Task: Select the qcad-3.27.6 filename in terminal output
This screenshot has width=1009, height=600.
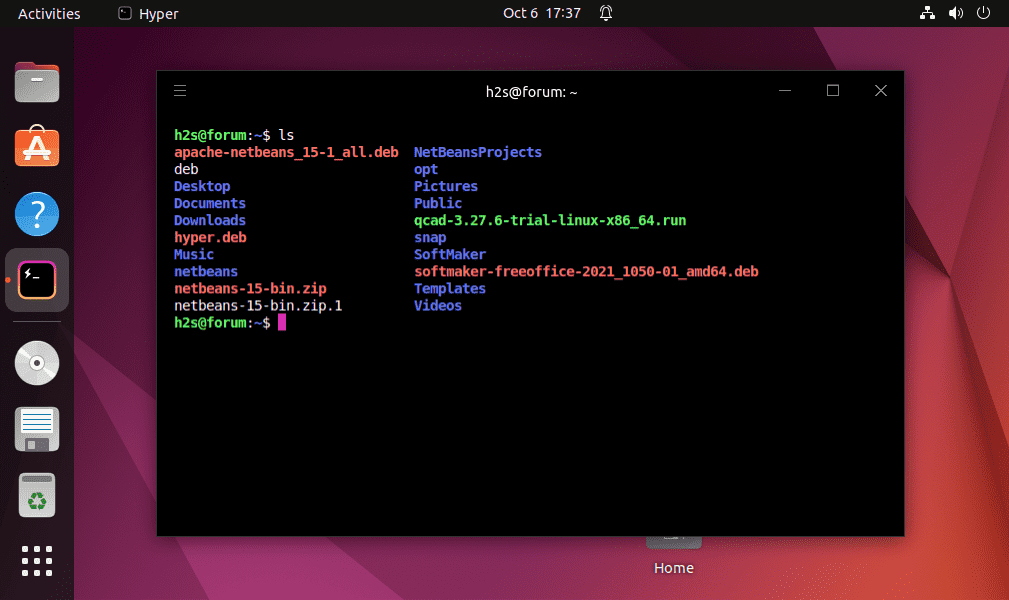Action: pos(550,220)
